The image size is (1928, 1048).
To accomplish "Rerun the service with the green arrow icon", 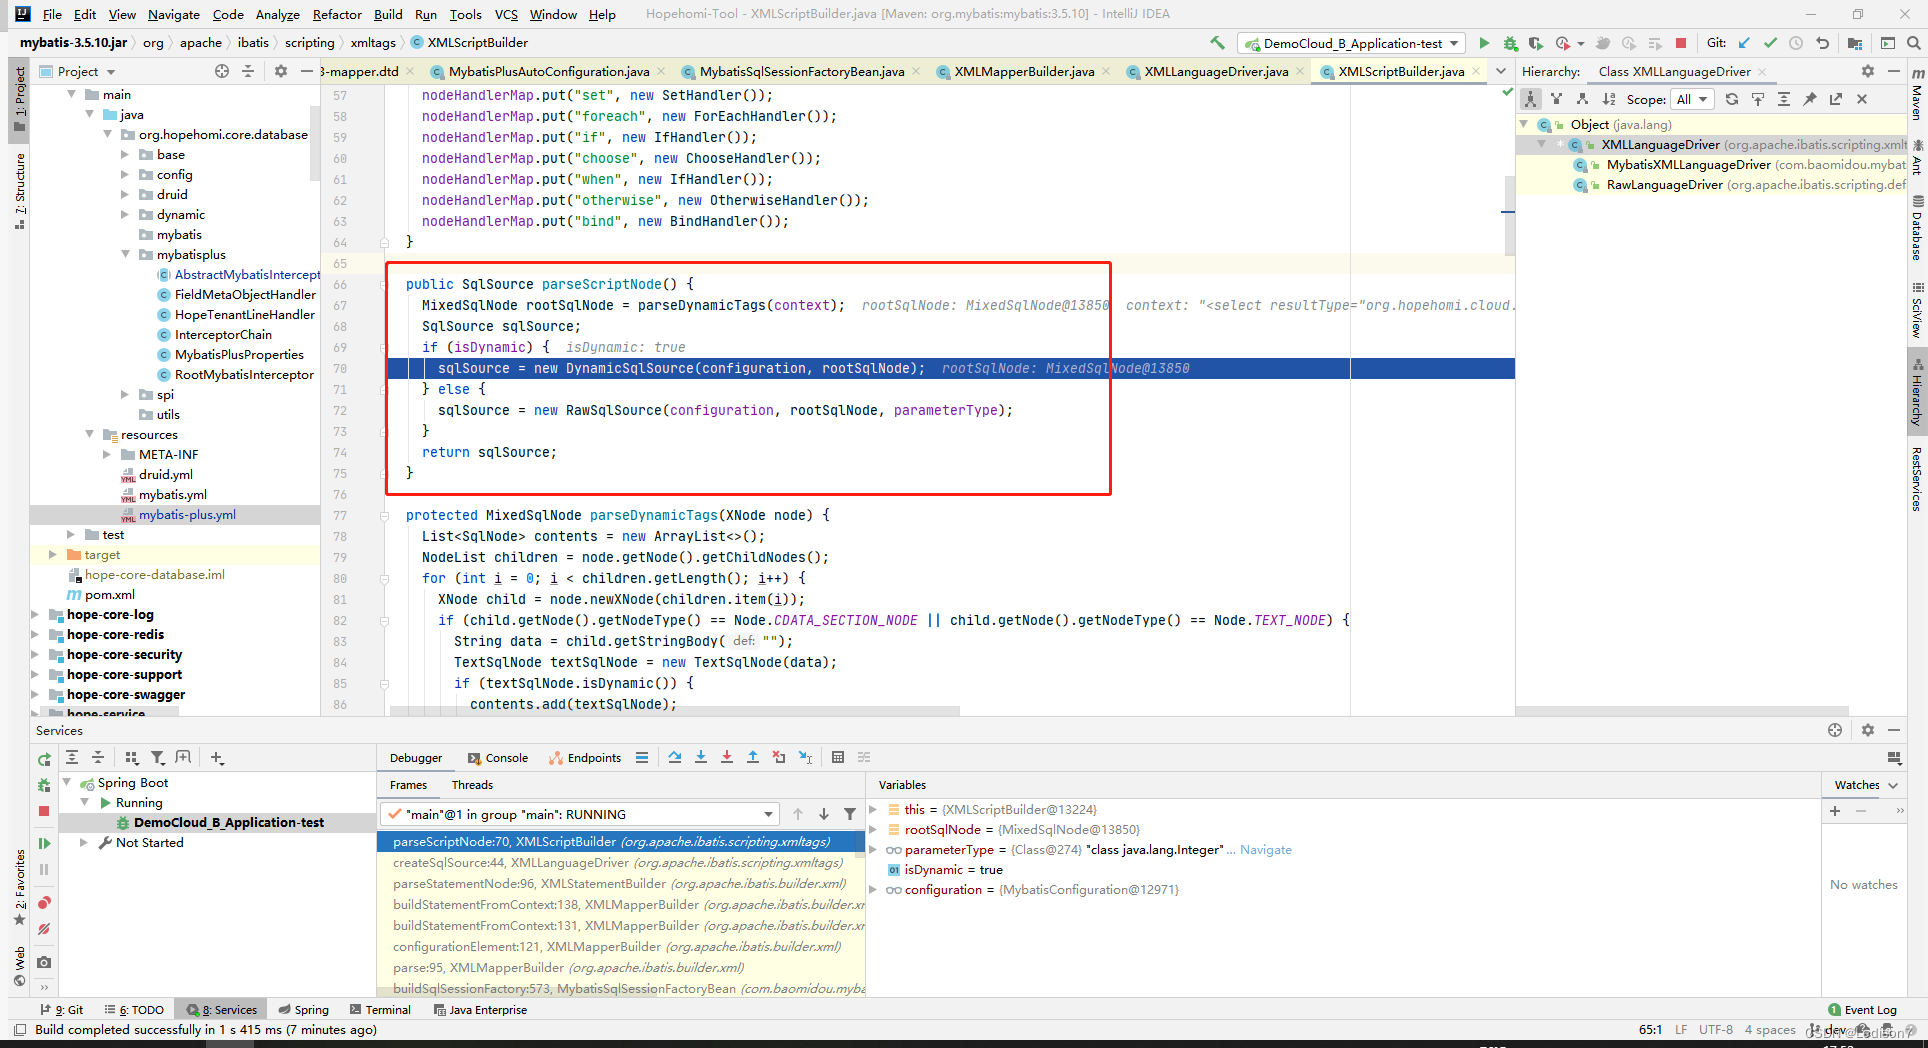I will [x=44, y=759].
